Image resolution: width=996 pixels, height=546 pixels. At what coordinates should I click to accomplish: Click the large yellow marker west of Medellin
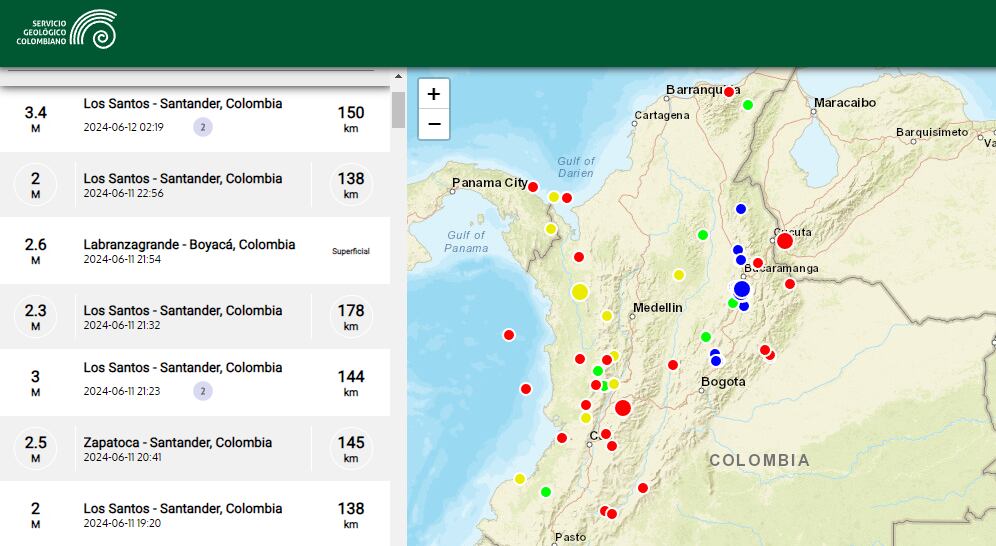click(579, 292)
